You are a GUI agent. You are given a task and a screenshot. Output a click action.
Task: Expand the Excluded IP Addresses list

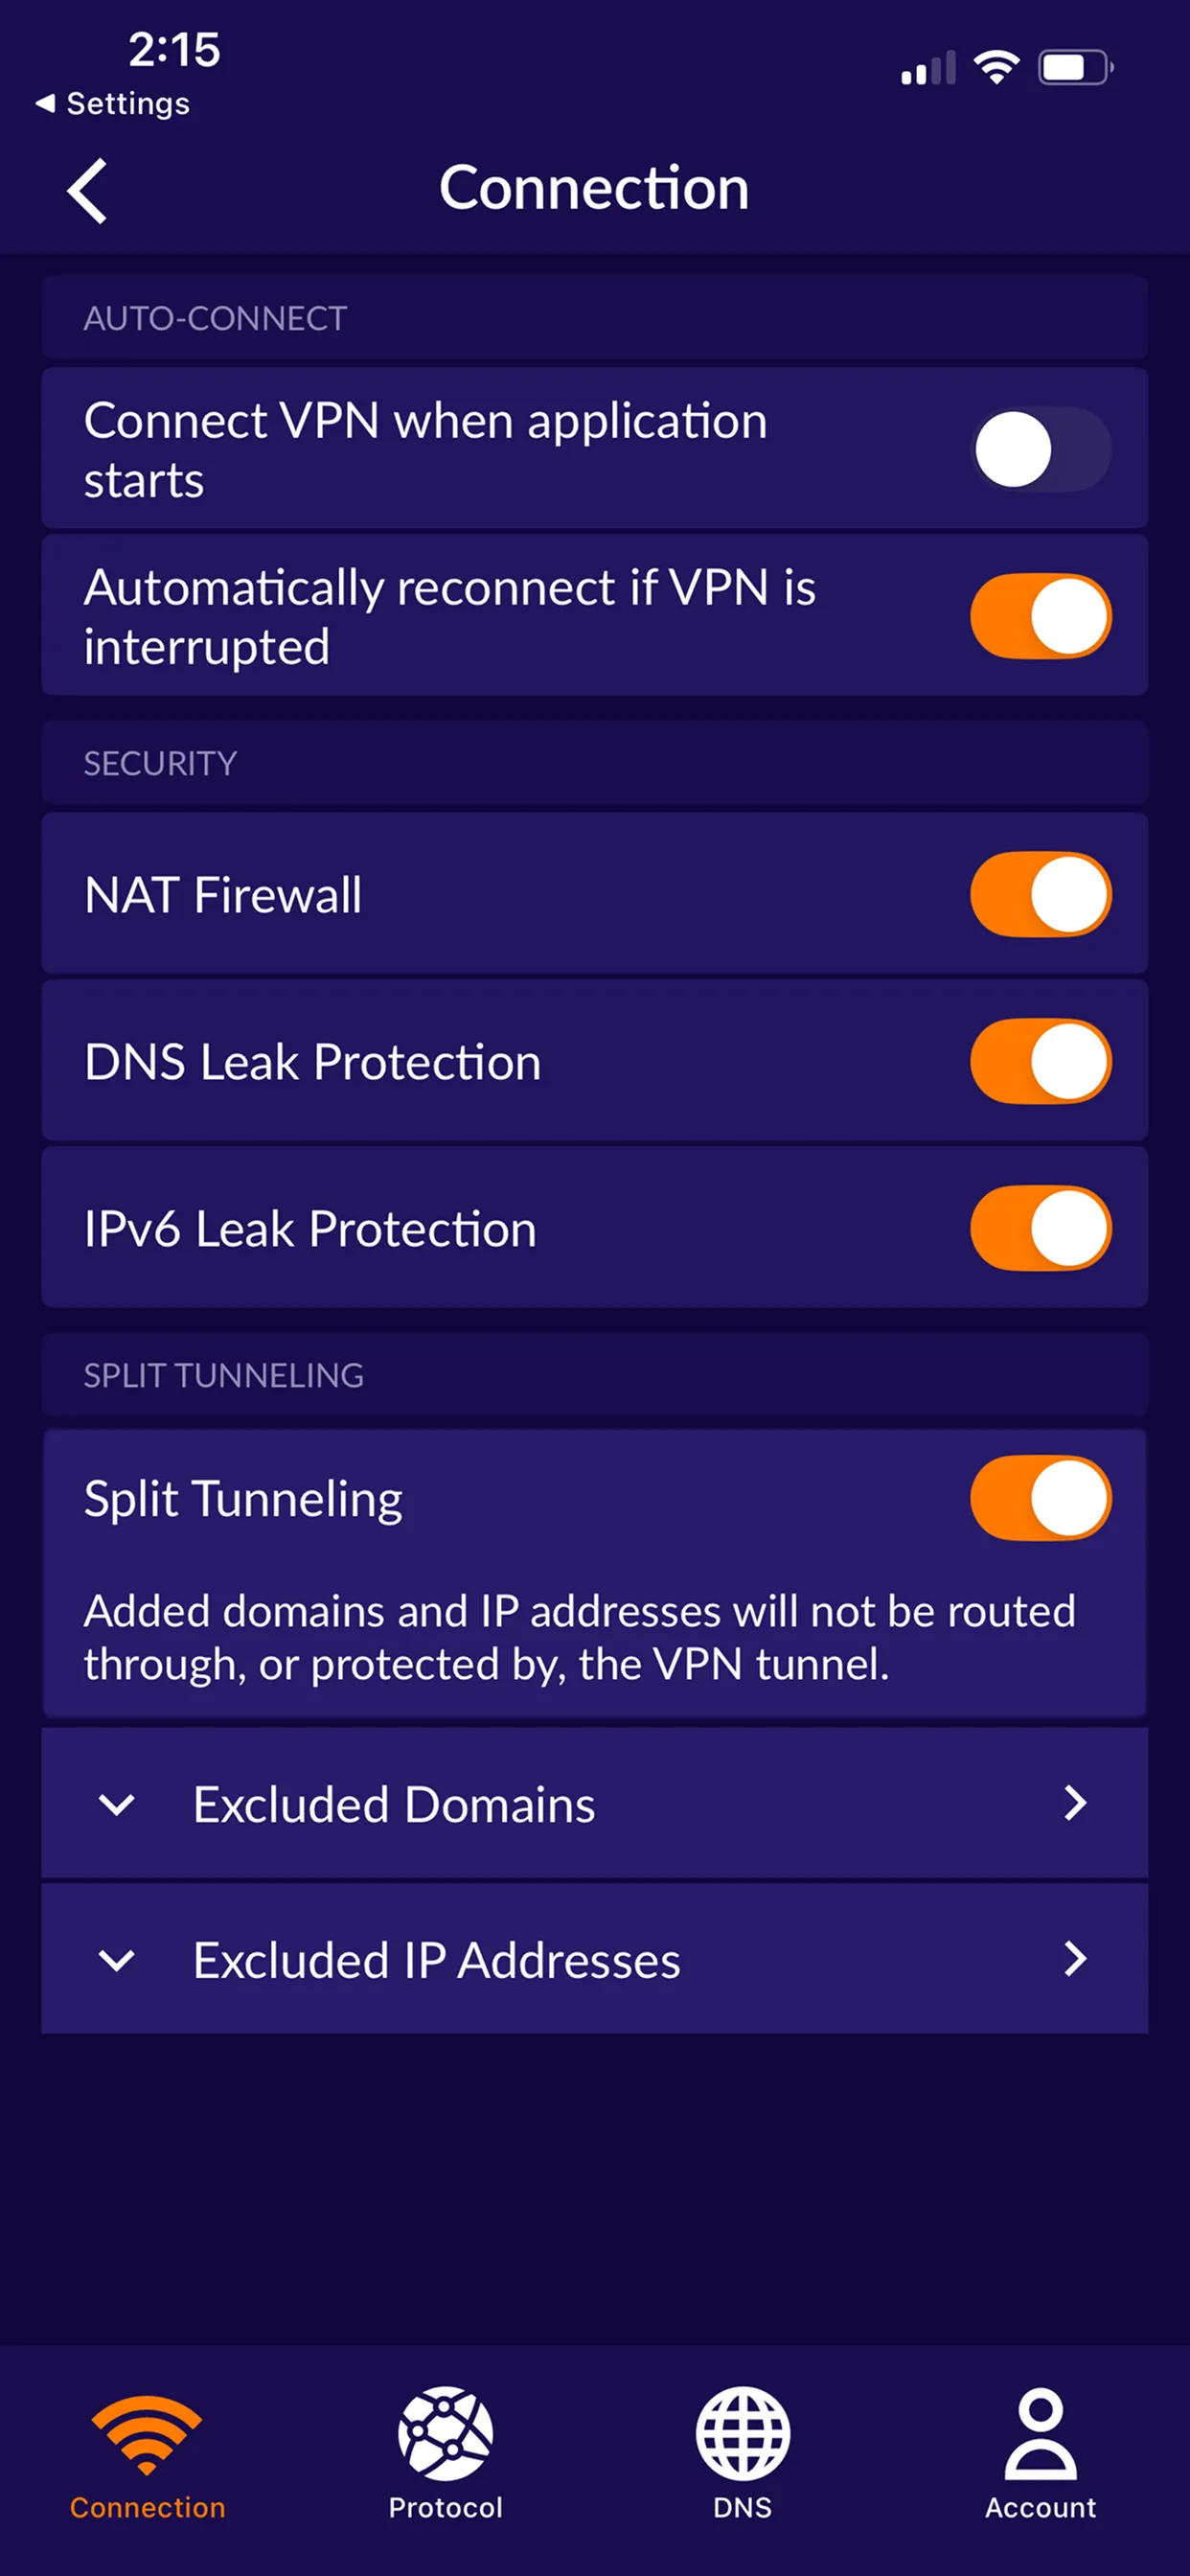click(x=117, y=1960)
